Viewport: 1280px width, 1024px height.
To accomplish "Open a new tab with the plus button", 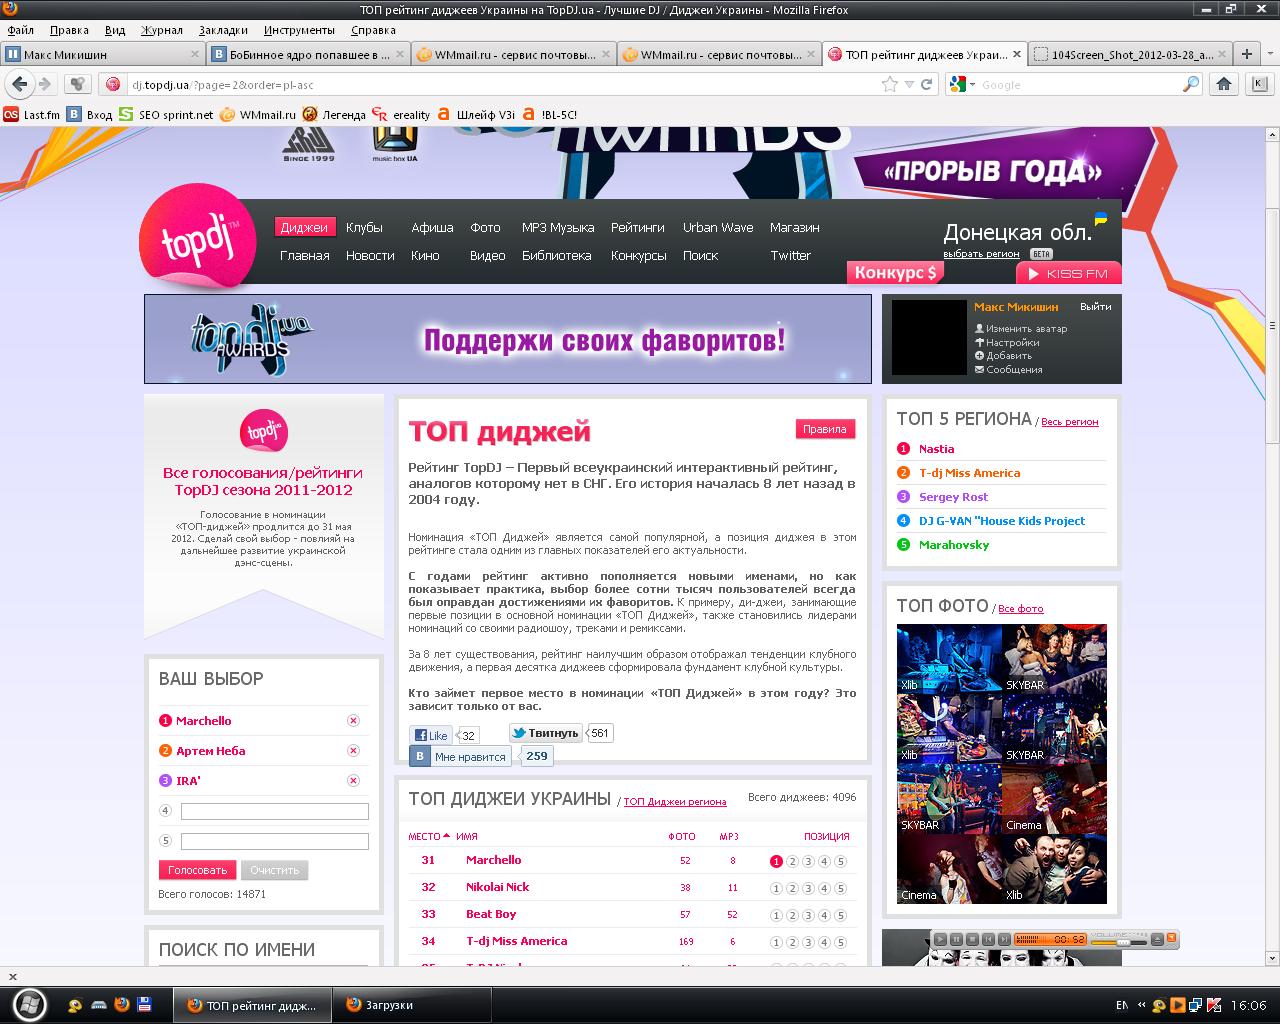I will pos(1246,54).
